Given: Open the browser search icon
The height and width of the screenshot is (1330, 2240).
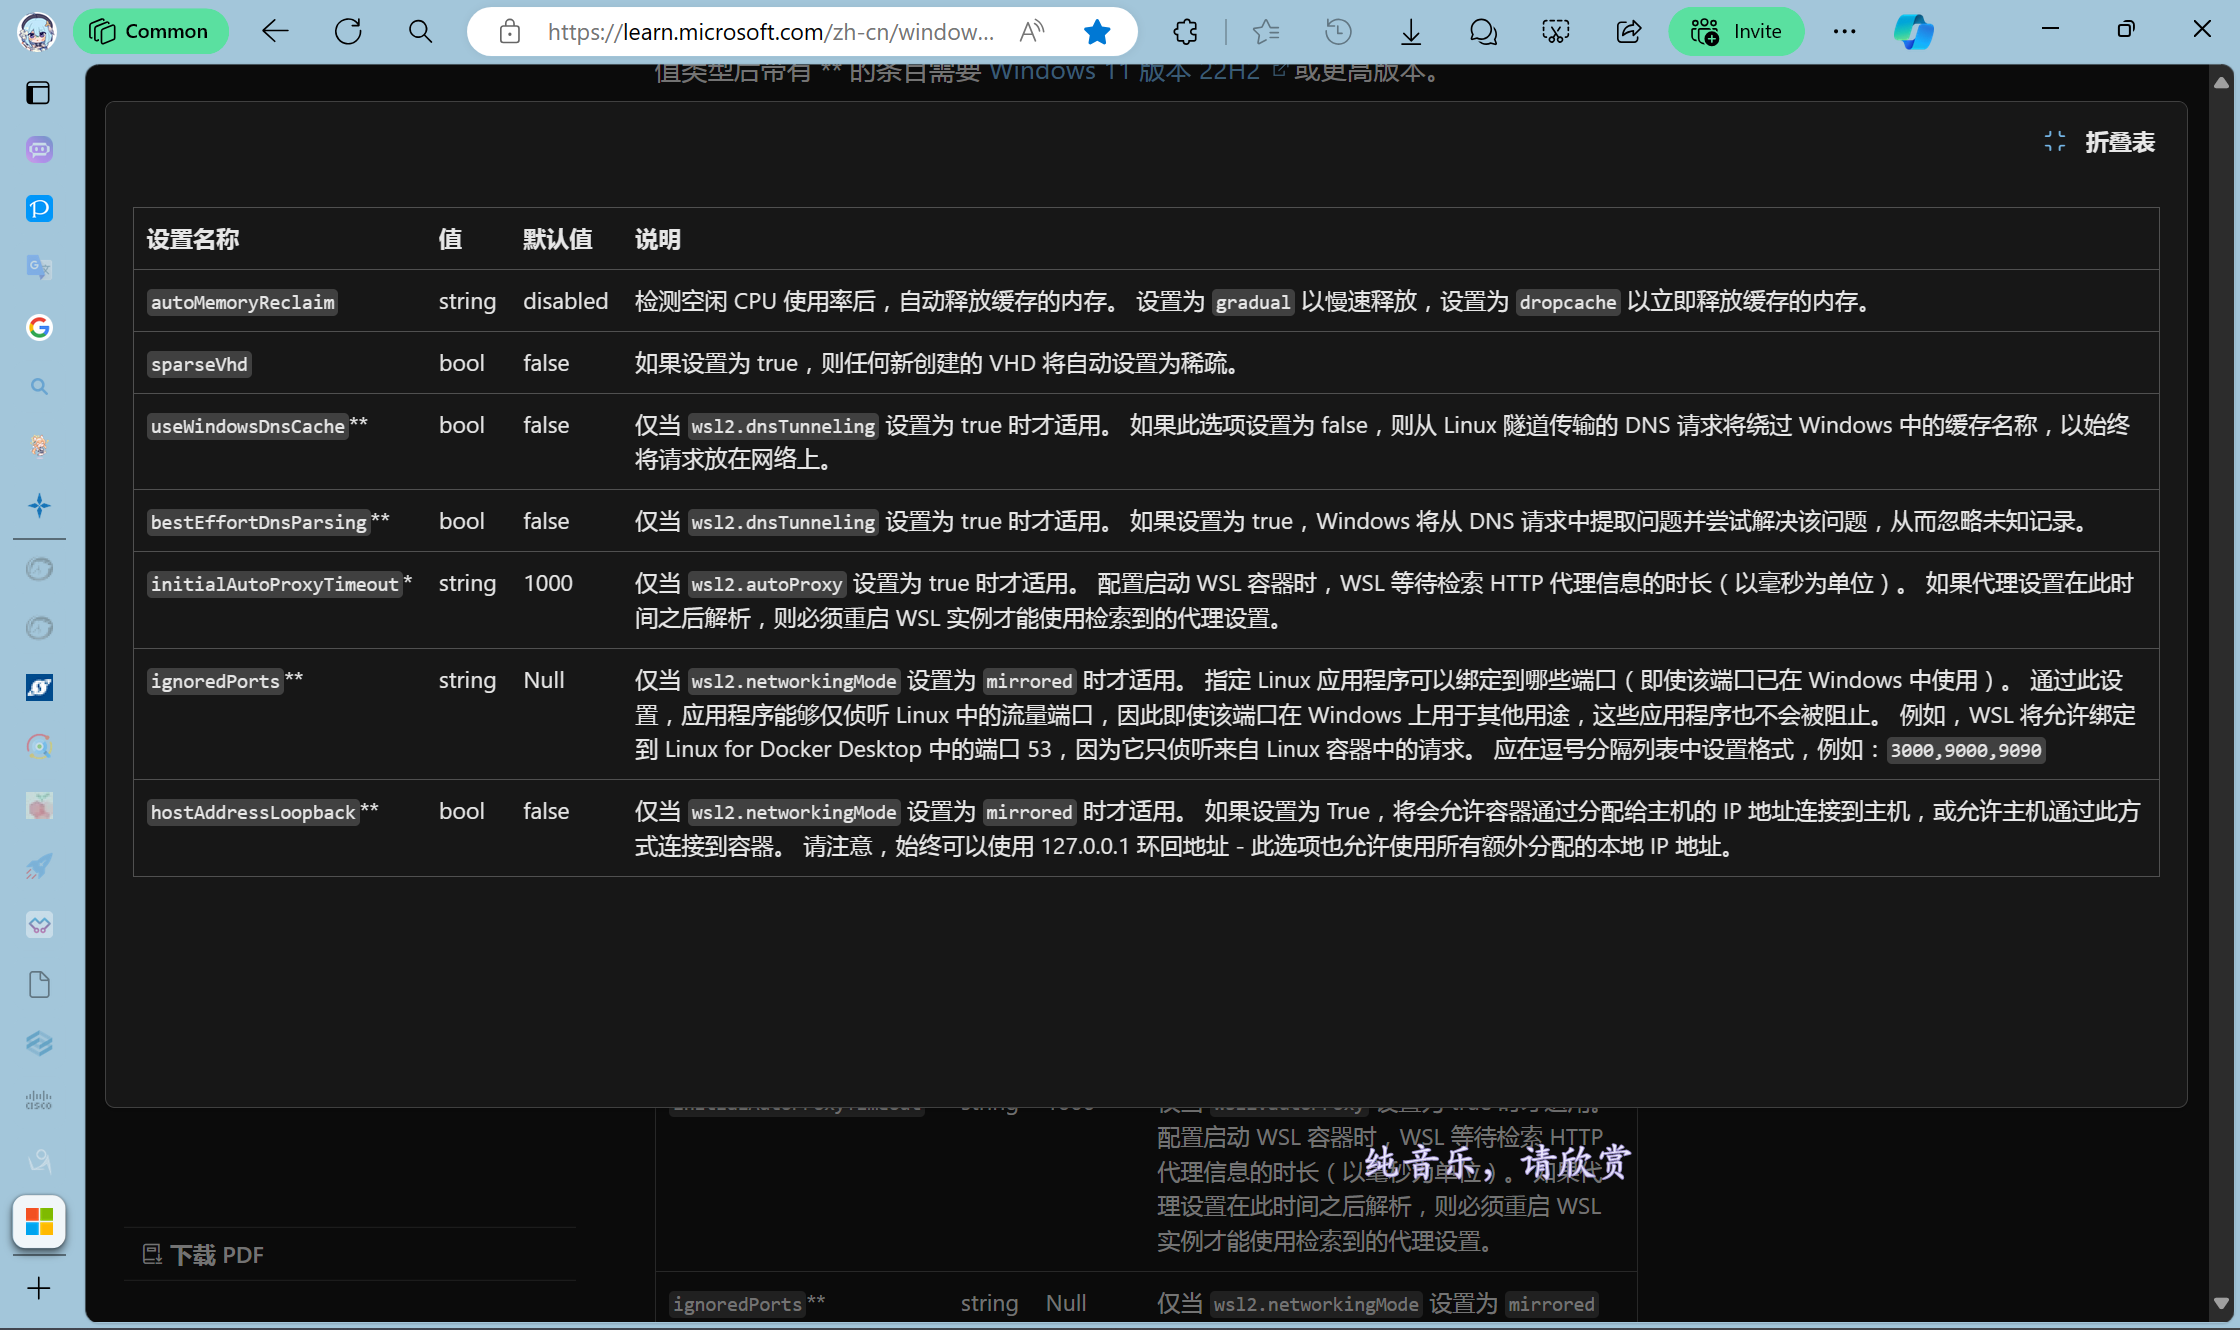Looking at the screenshot, I should pos(421,32).
